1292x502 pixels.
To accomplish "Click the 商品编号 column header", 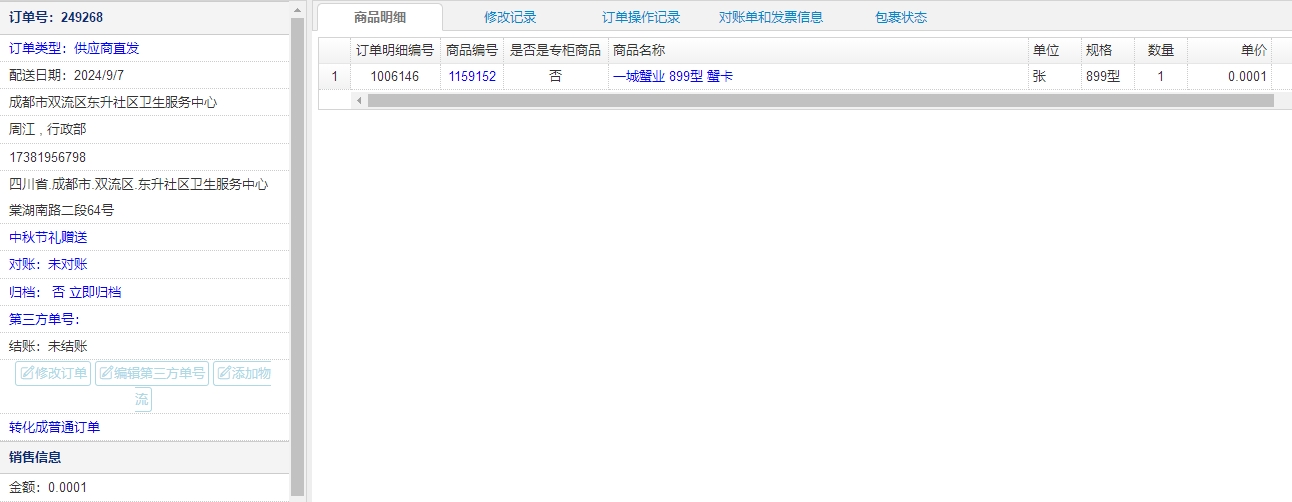I will click(472, 50).
